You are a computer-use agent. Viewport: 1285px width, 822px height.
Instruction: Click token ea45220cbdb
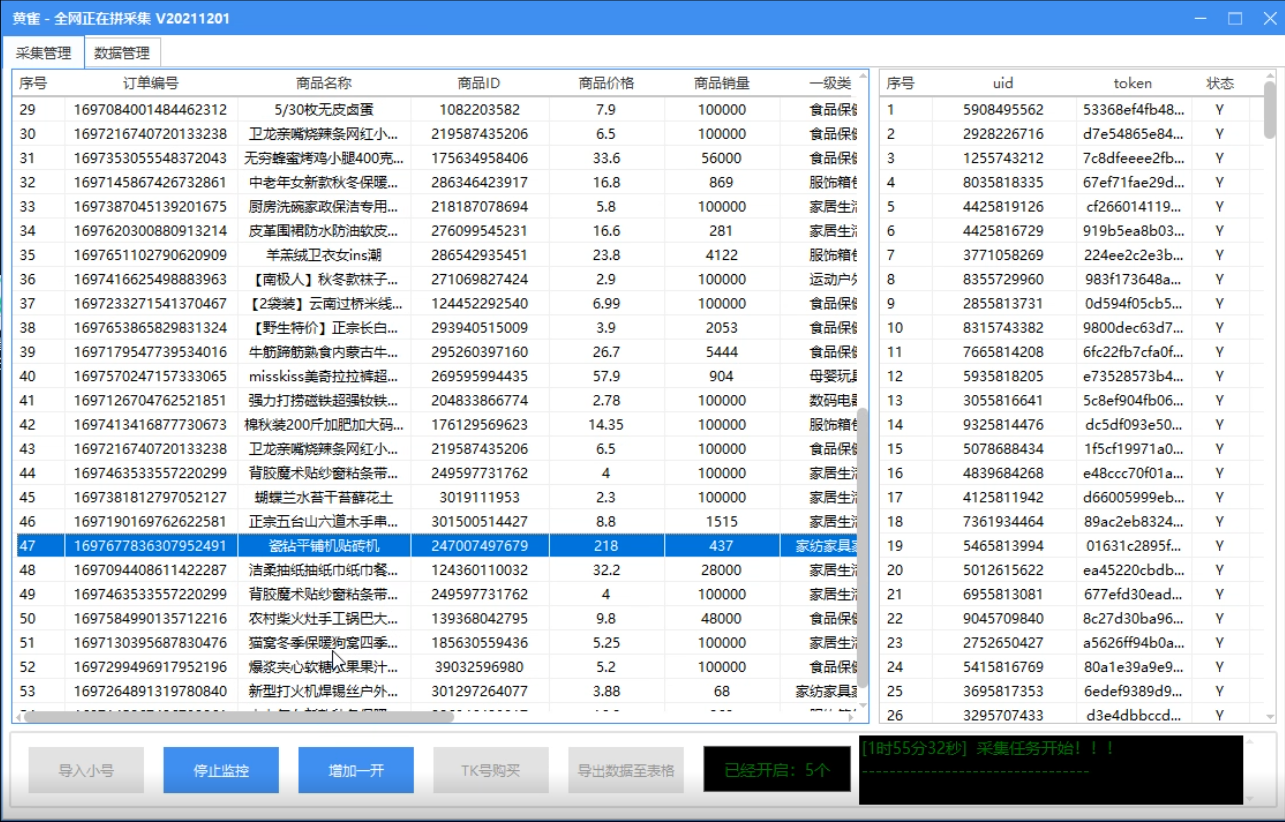click(1134, 570)
